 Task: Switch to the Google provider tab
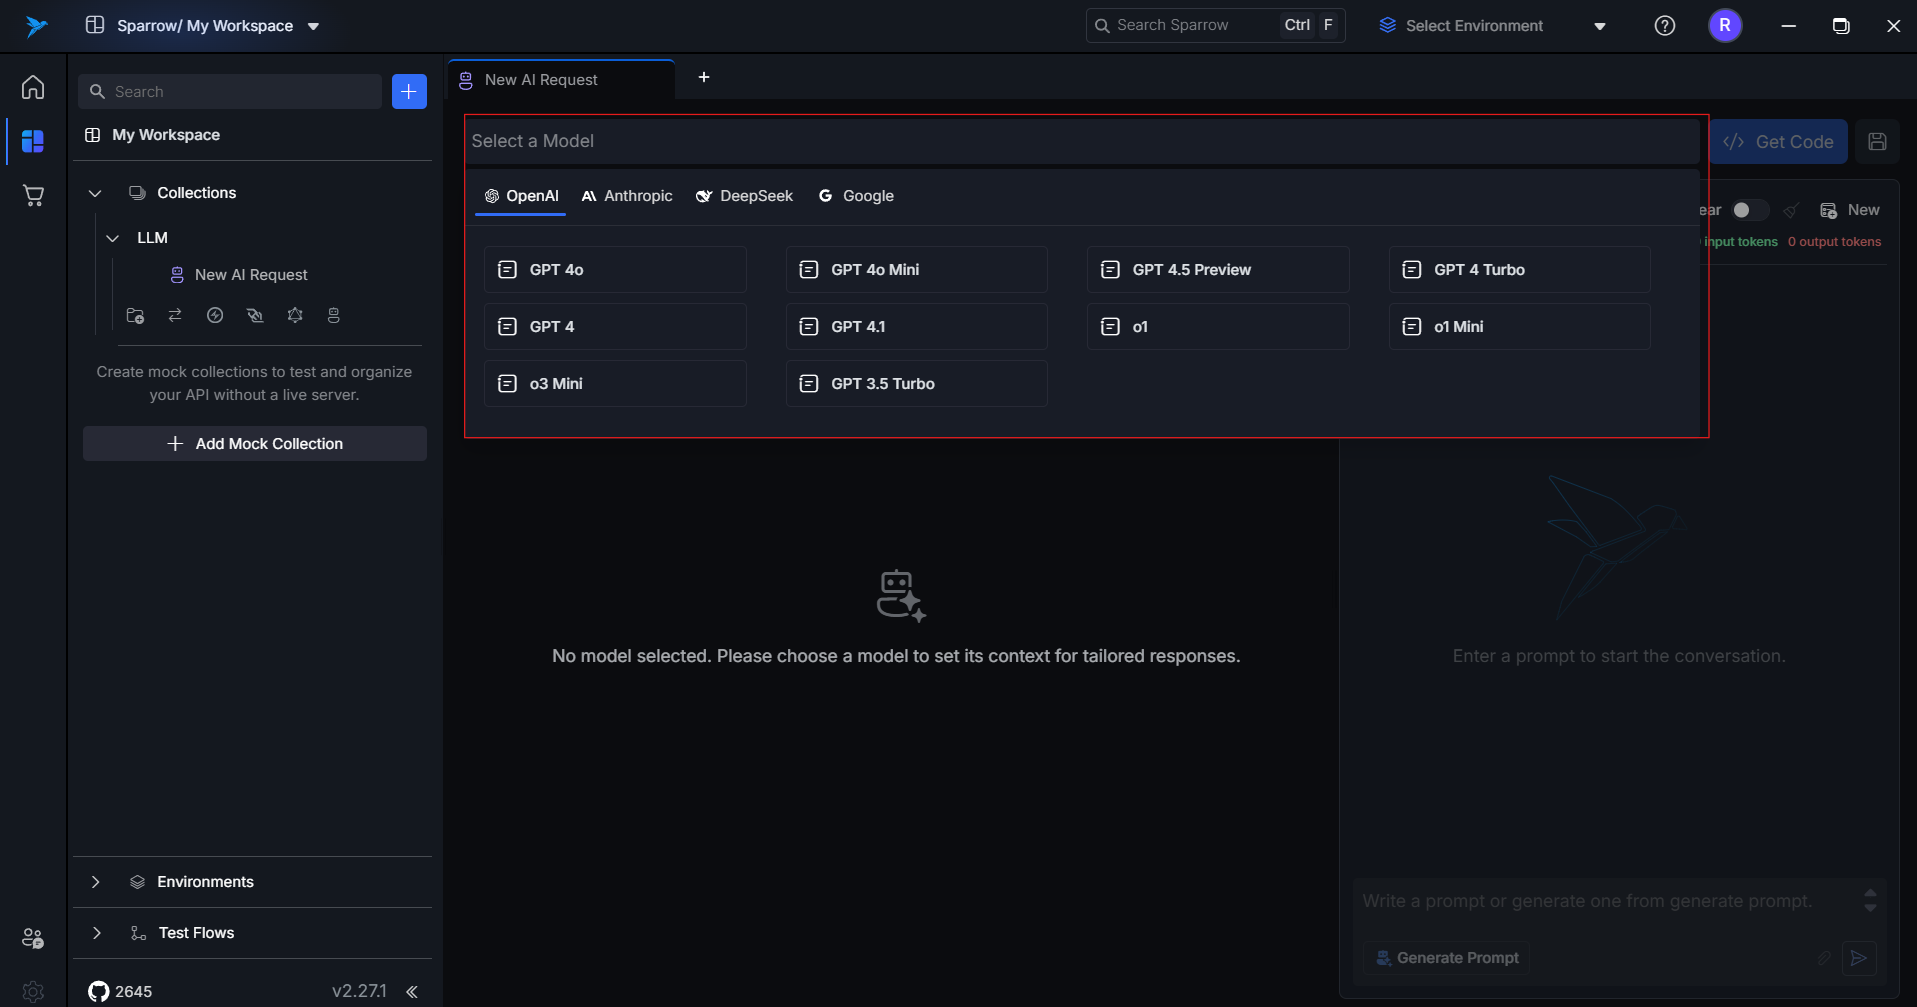(x=856, y=196)
